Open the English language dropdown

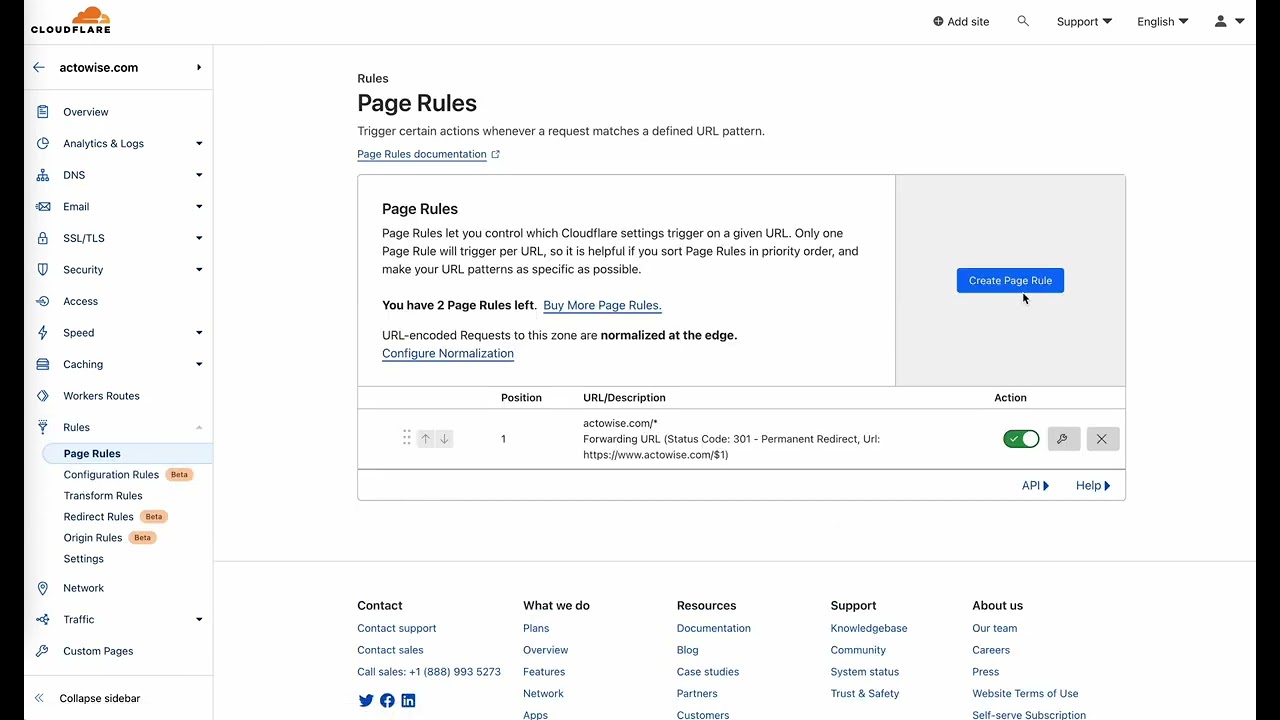pos(1163,21)
